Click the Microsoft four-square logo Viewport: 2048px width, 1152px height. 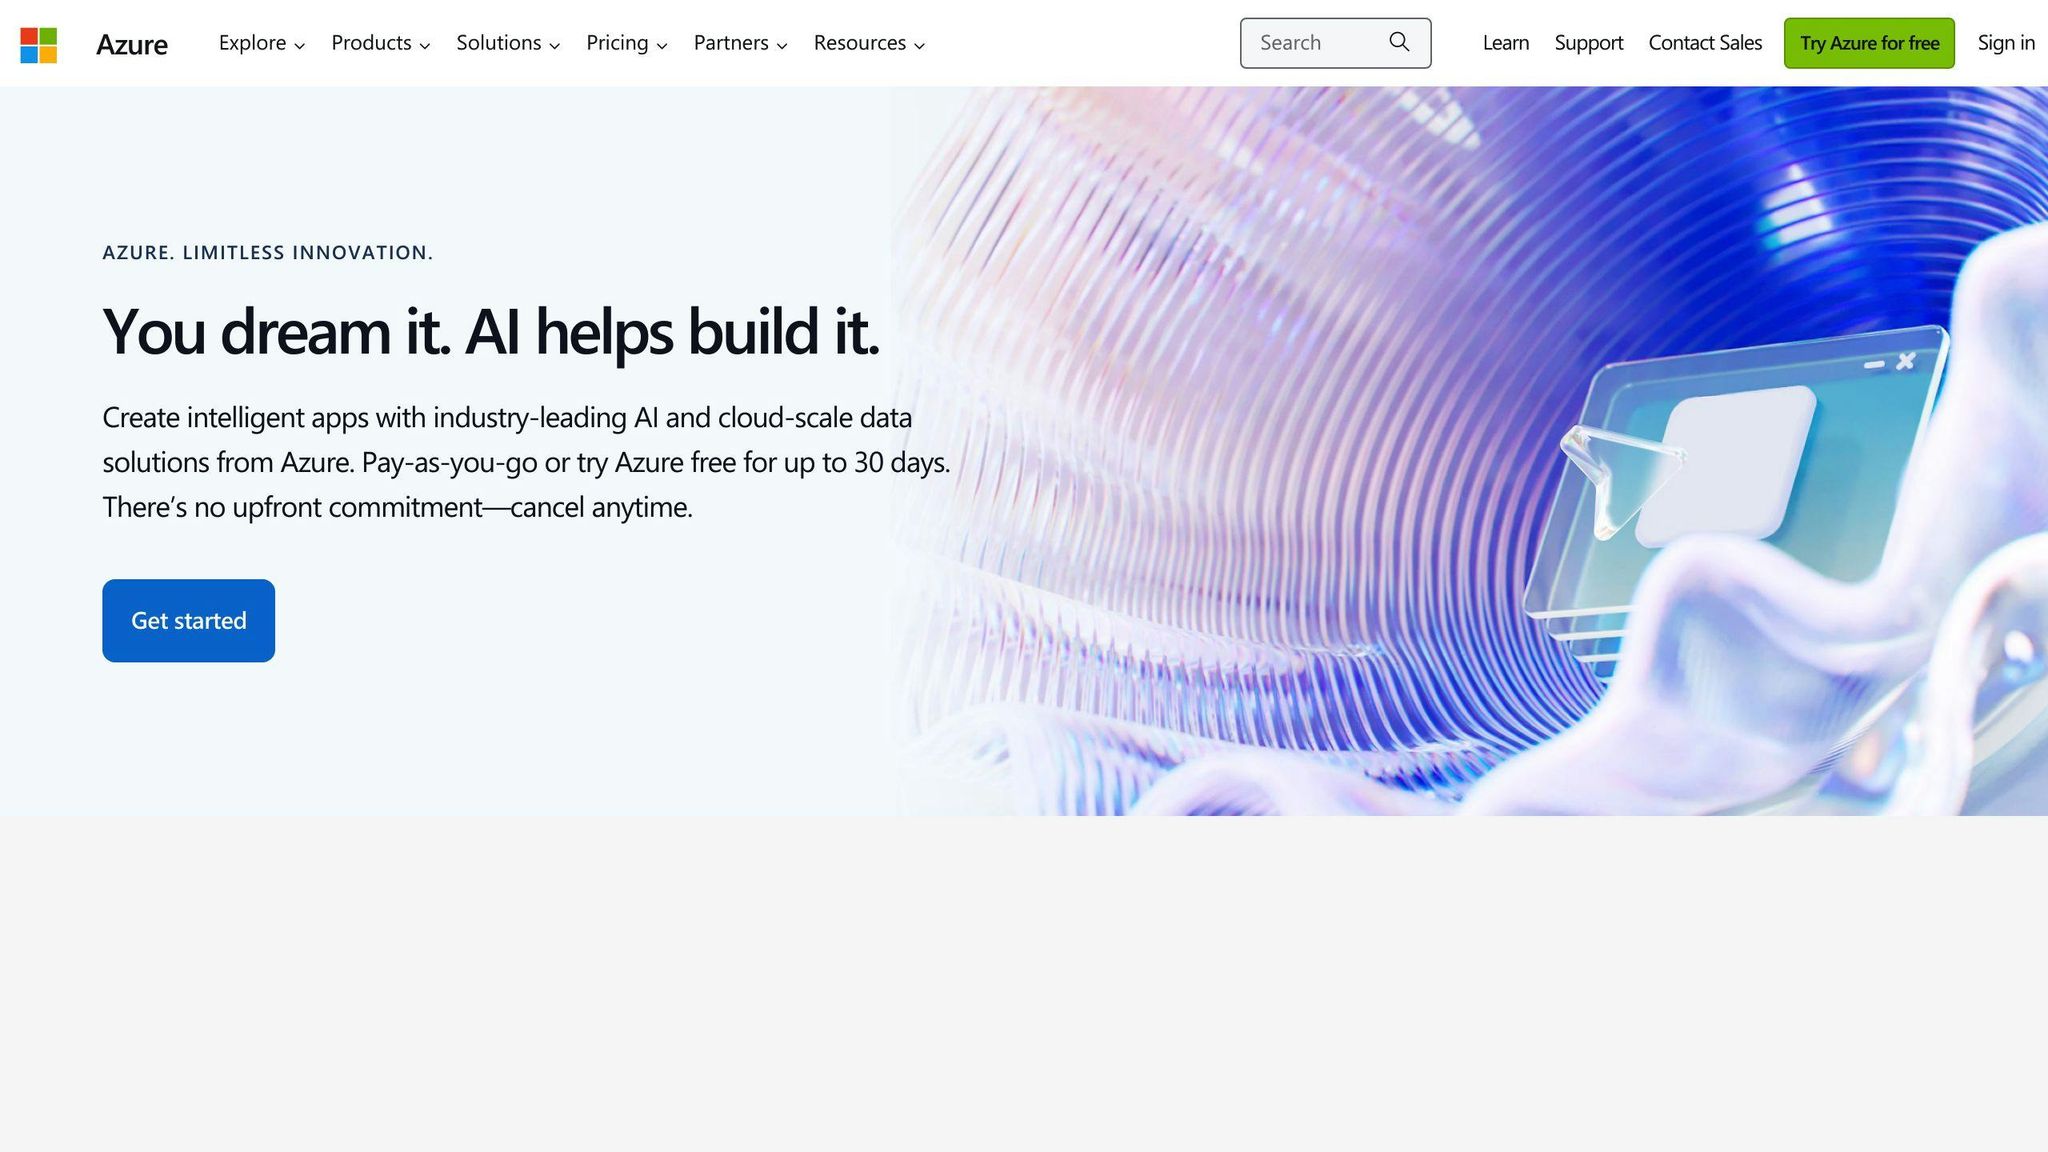tap(38, 45)
